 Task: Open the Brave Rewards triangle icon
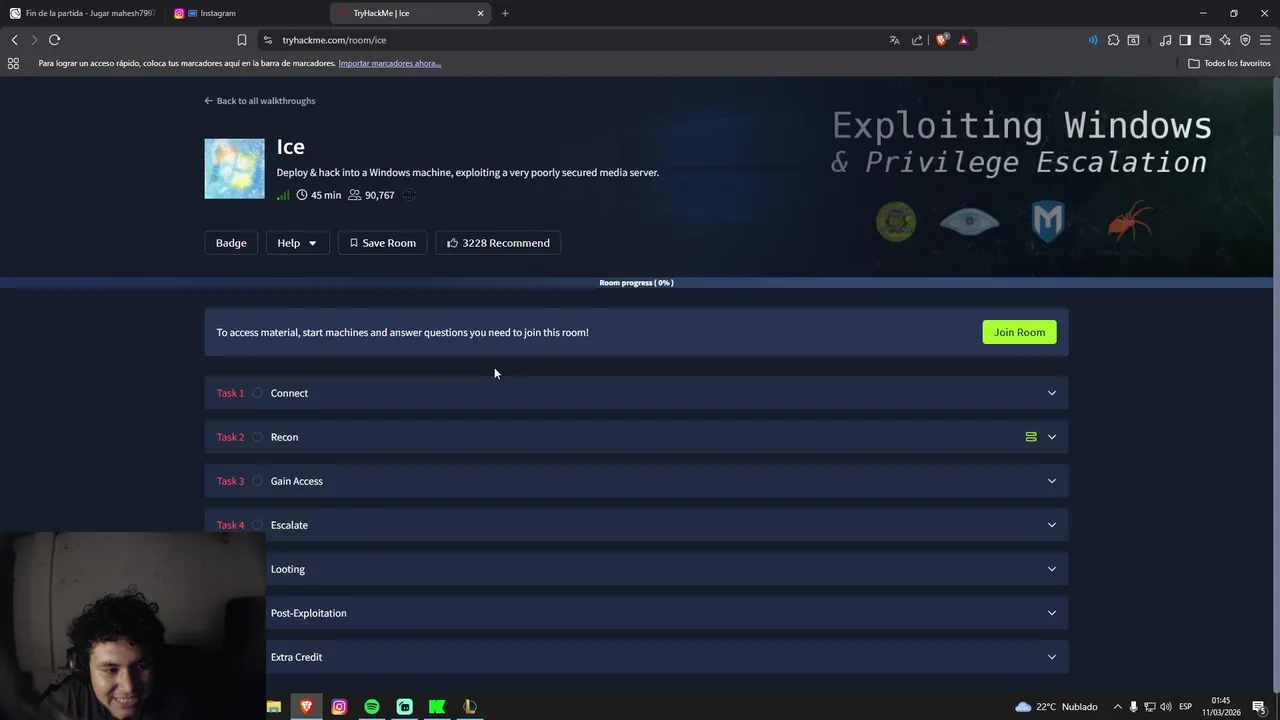[963, 40]
